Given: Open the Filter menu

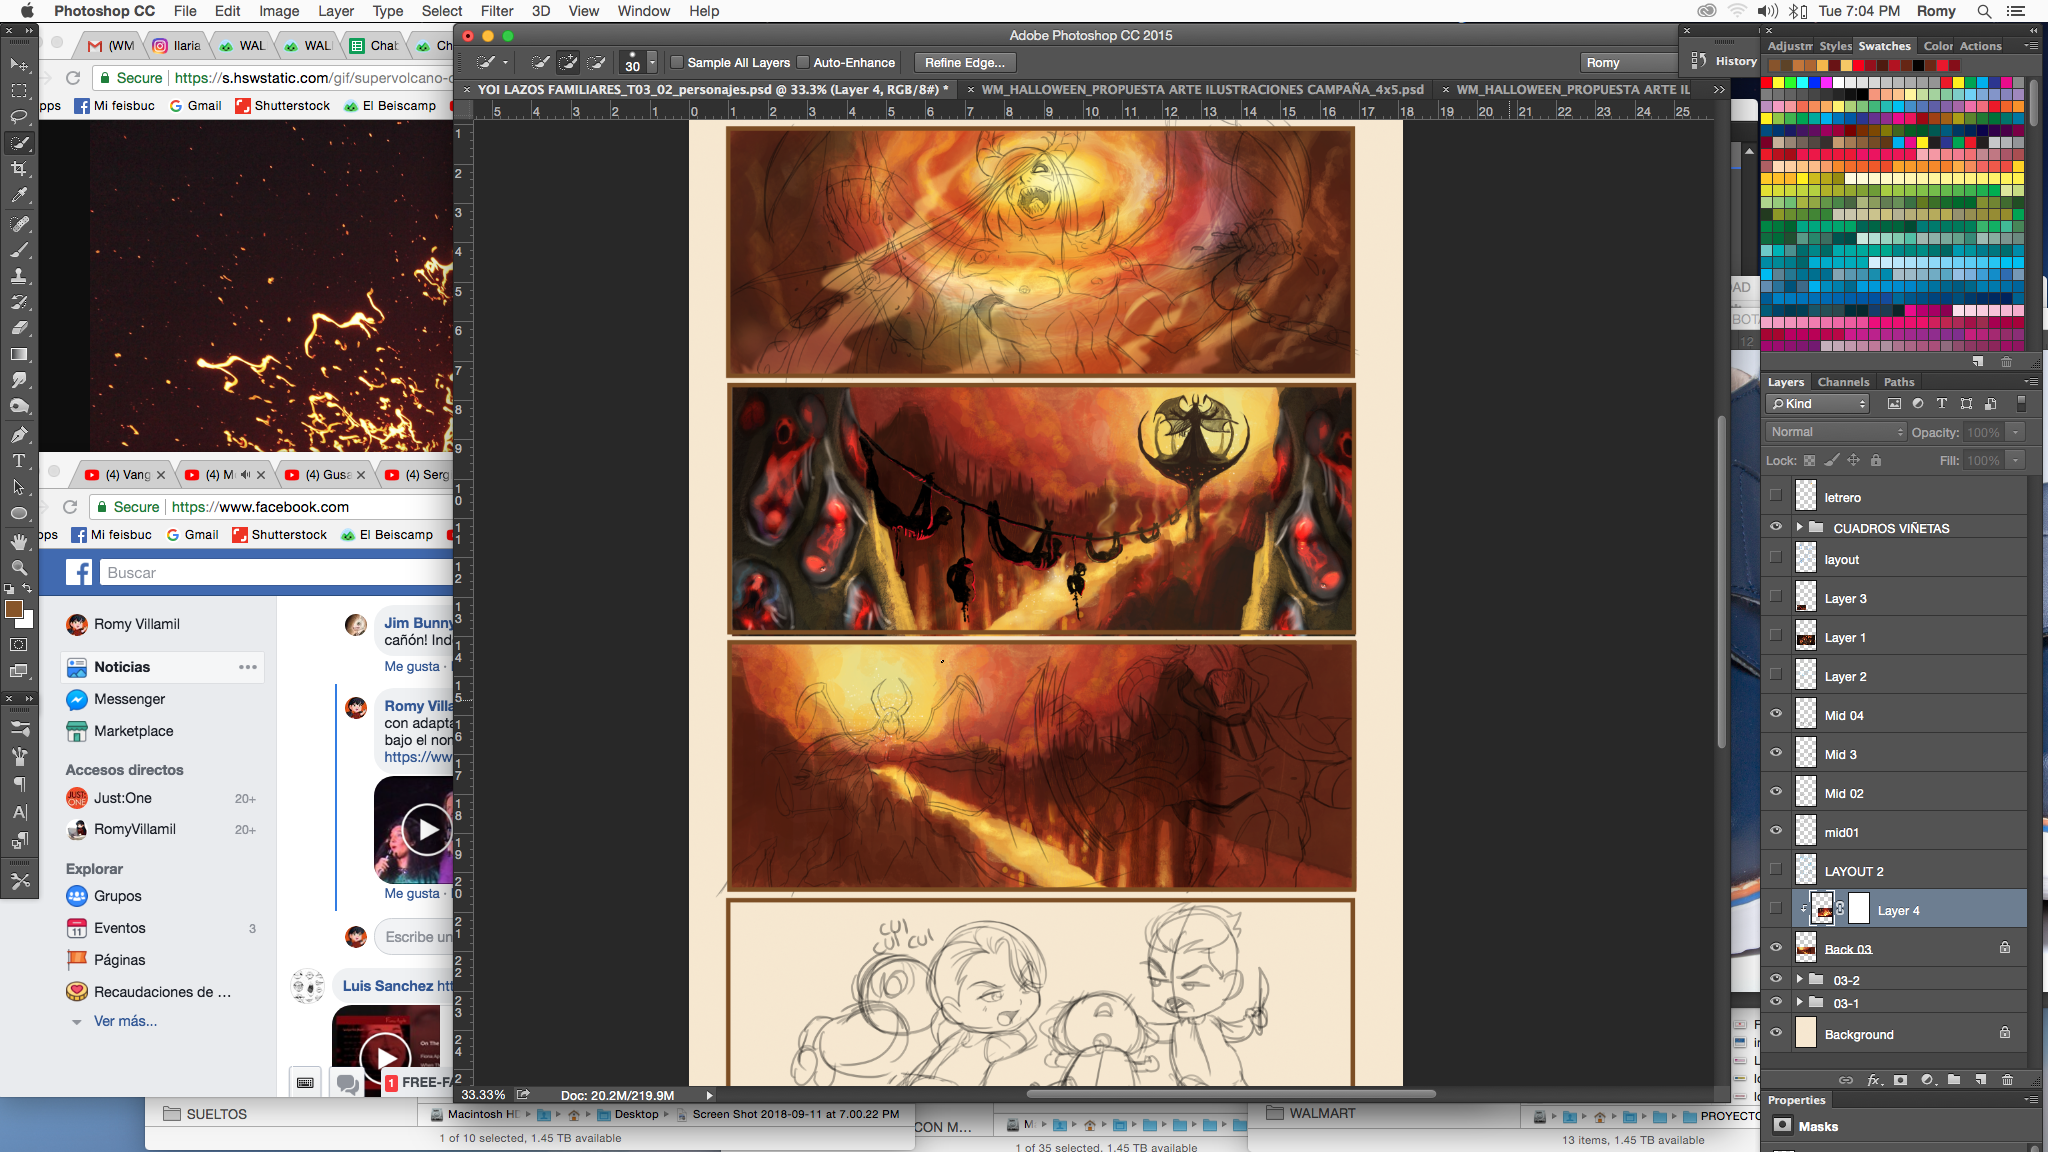Looking at the screenshot, I should 497,11.
